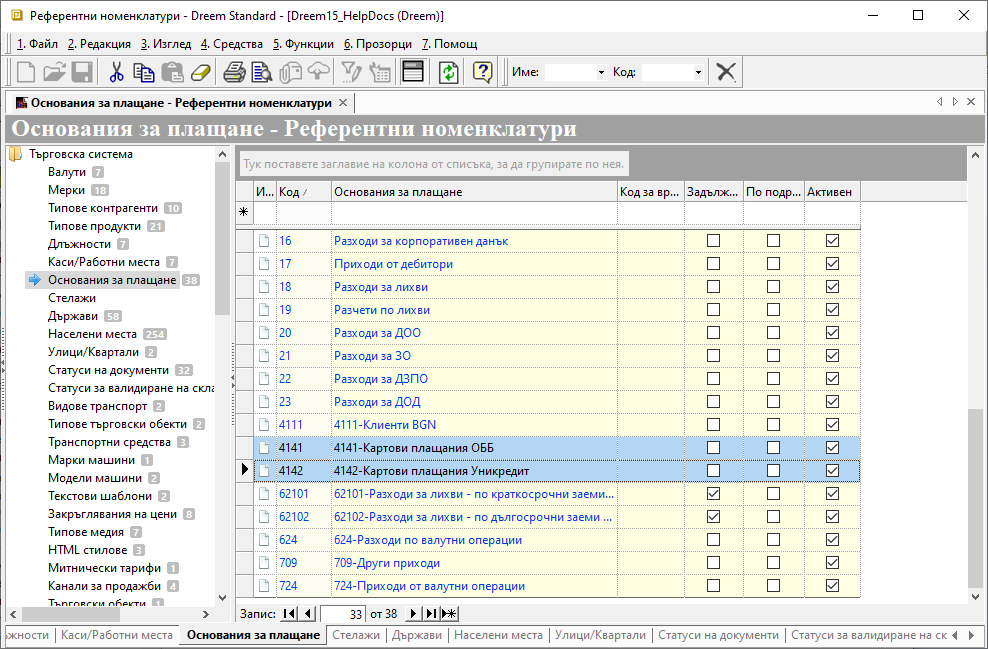Click the record number input field
This screenshot has height=649, width=988.
coord(343,613)
